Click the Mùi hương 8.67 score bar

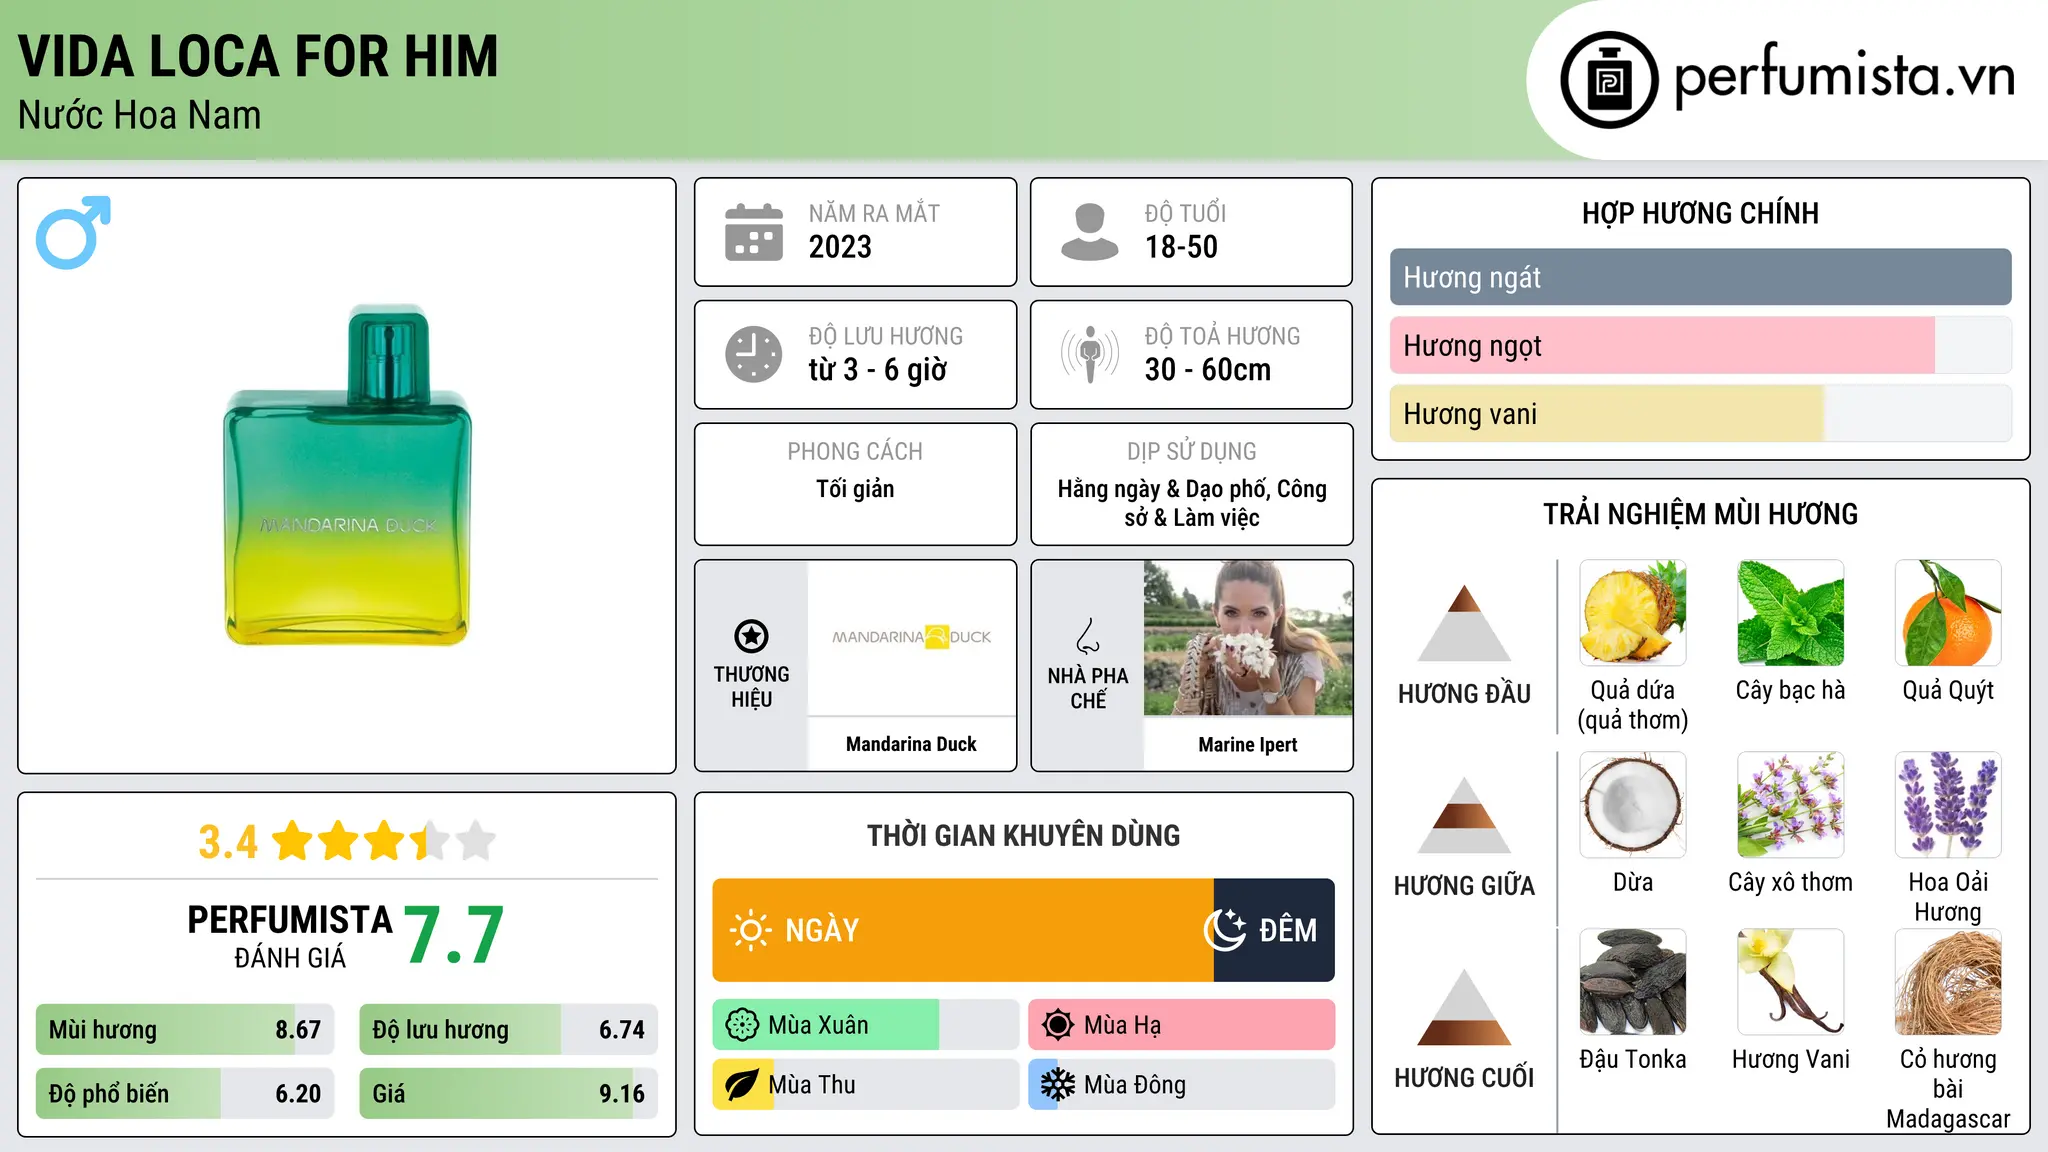(185, 1030)
